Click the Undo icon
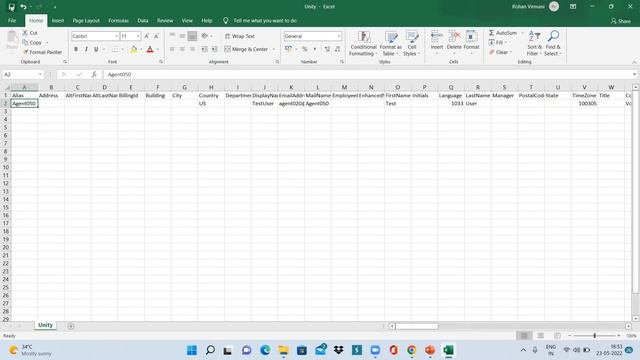The image size is (640, 360). (23, 7)
